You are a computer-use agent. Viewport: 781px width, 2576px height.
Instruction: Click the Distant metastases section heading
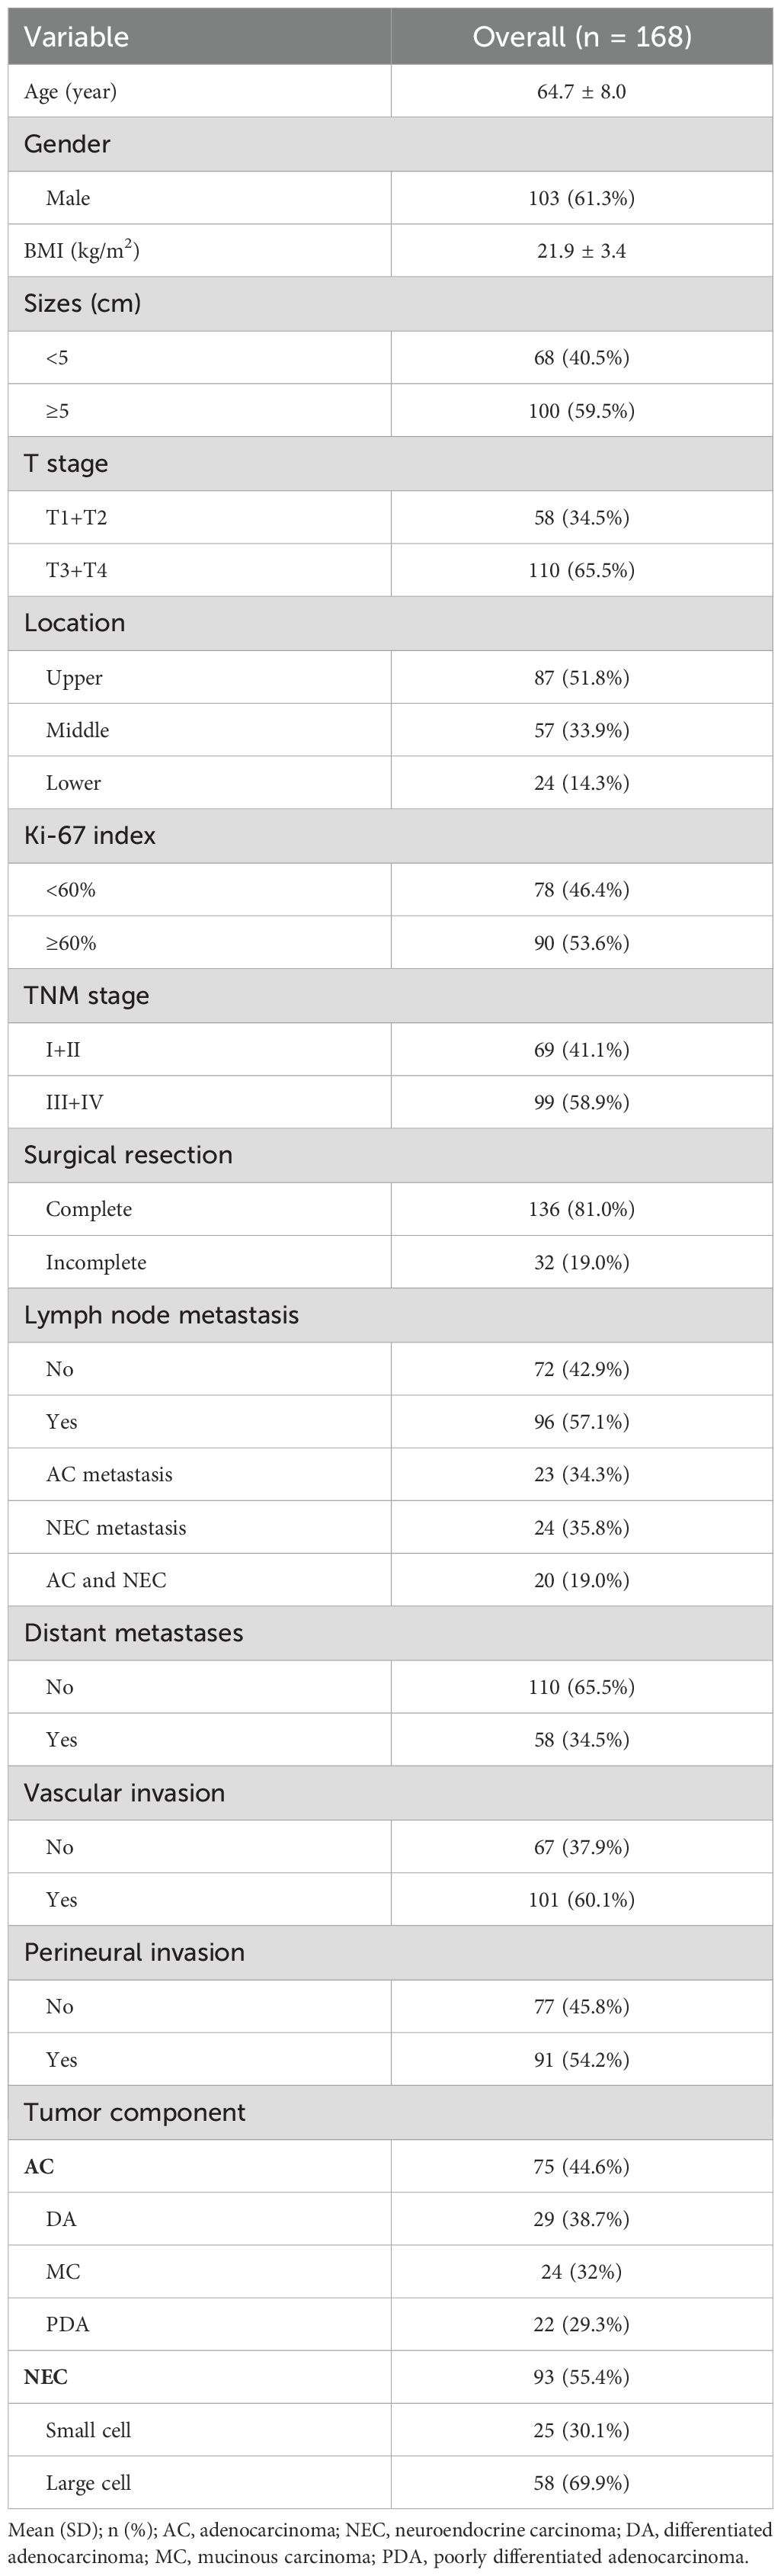pyautogui.click(x=133, y=1633)
